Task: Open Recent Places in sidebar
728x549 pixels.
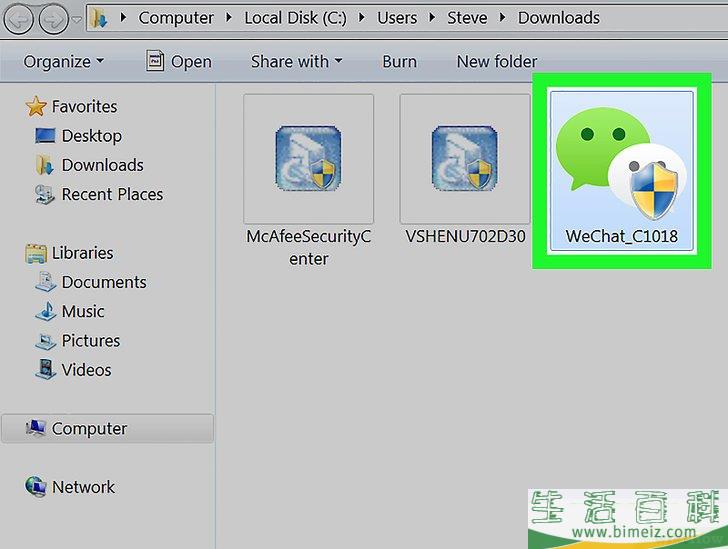Action: [x=111, y=194]
